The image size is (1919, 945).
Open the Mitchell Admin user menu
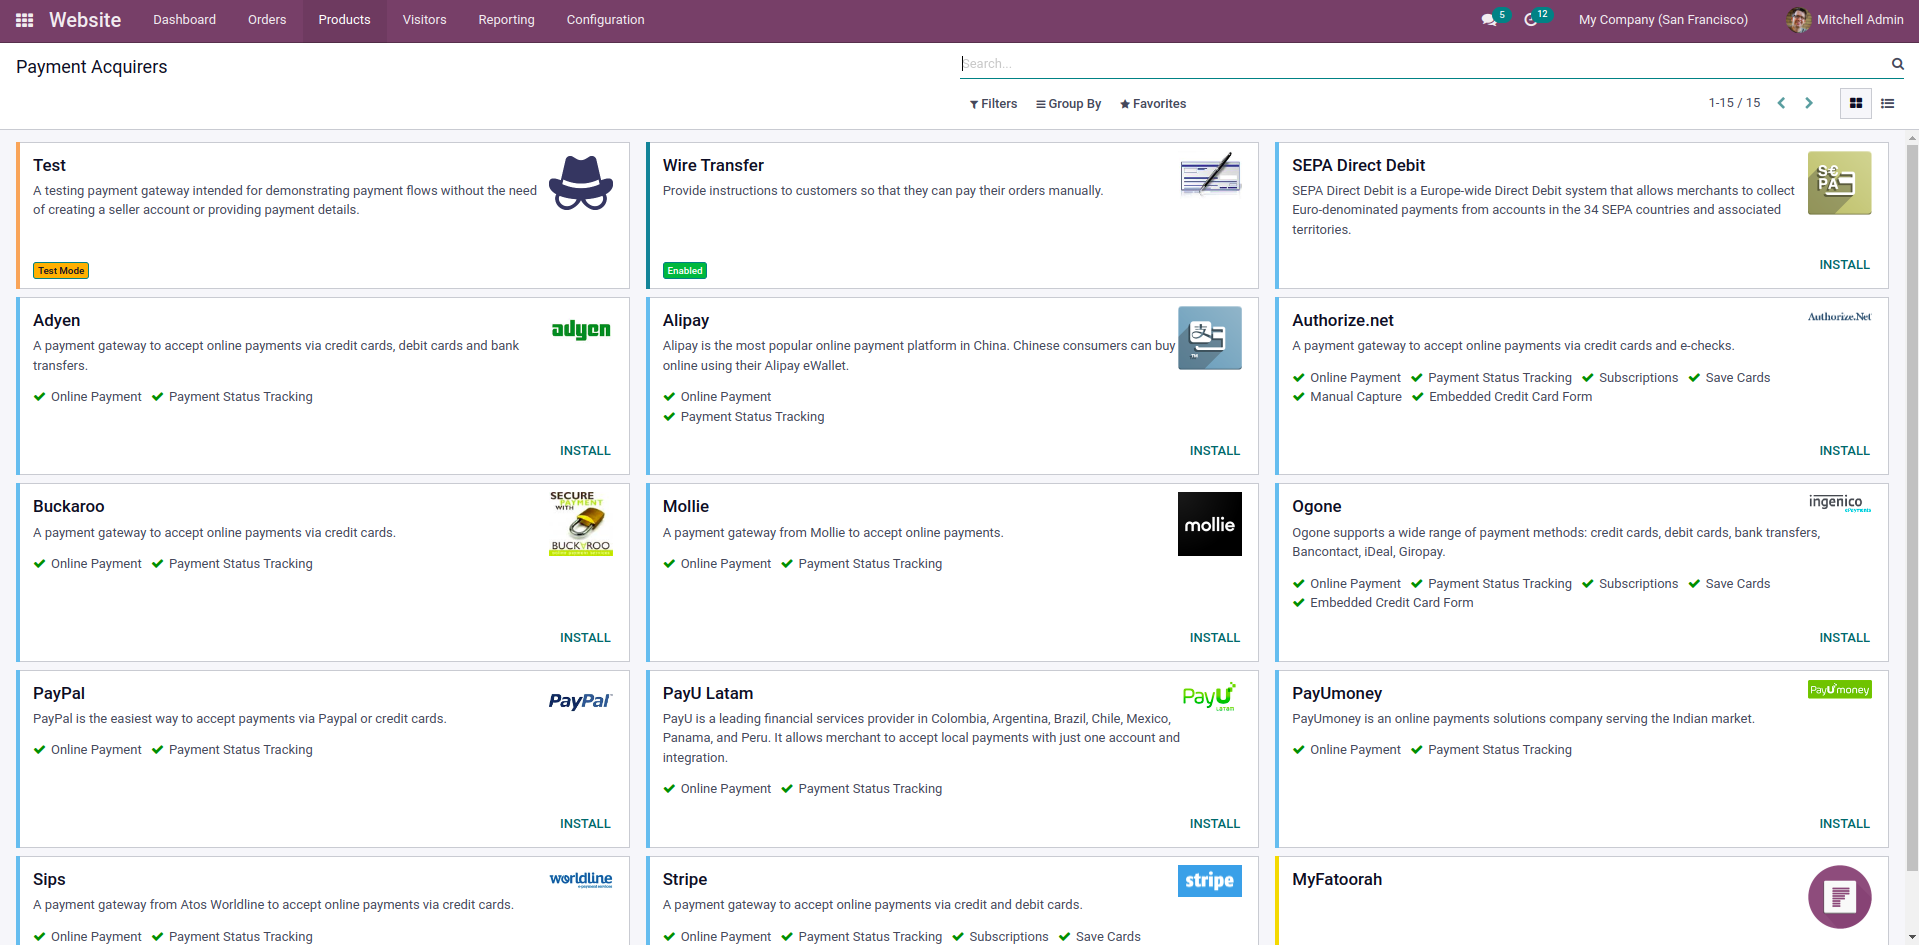(x=1845, y=20)
